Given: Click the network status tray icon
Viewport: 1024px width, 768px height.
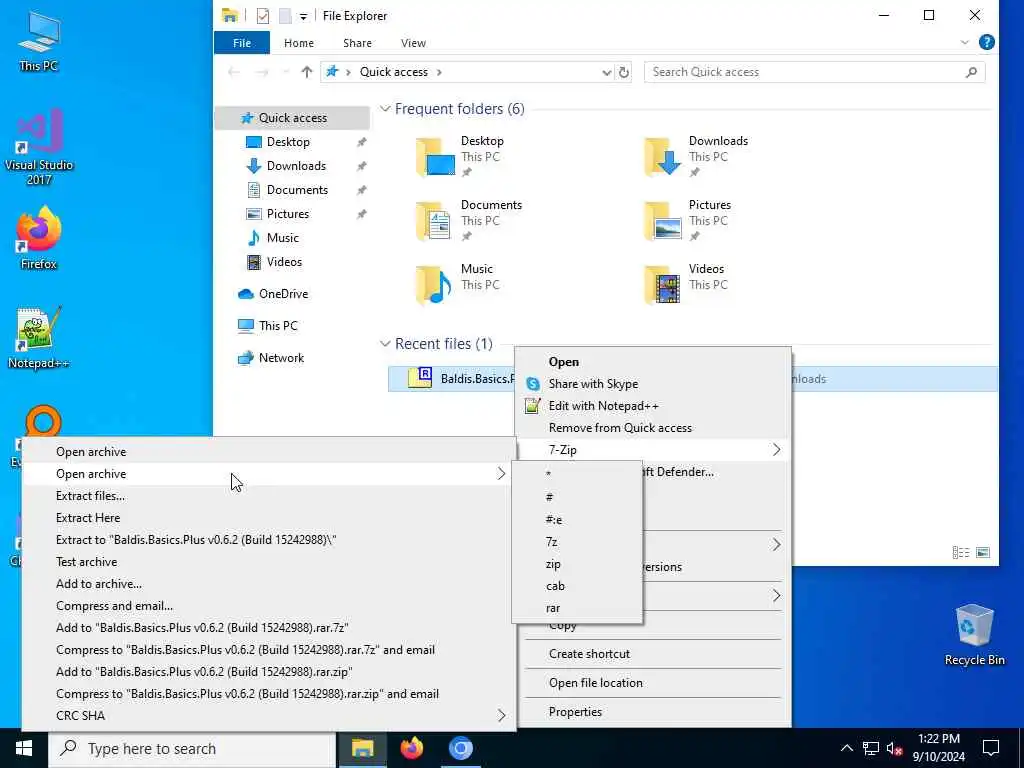Looking at the screenshot, I should 871,748.
